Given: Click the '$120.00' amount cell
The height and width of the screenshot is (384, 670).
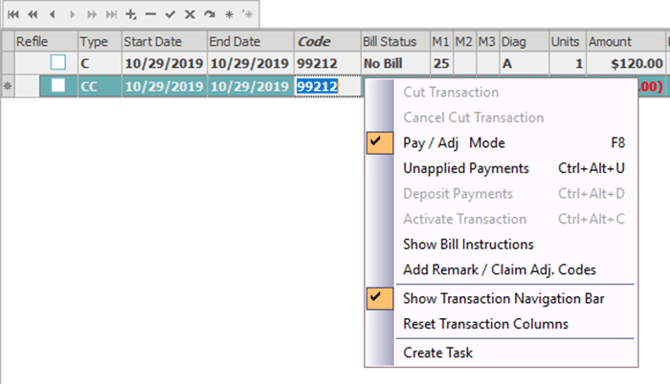Looking at the screenshot, I should point(626,63).
